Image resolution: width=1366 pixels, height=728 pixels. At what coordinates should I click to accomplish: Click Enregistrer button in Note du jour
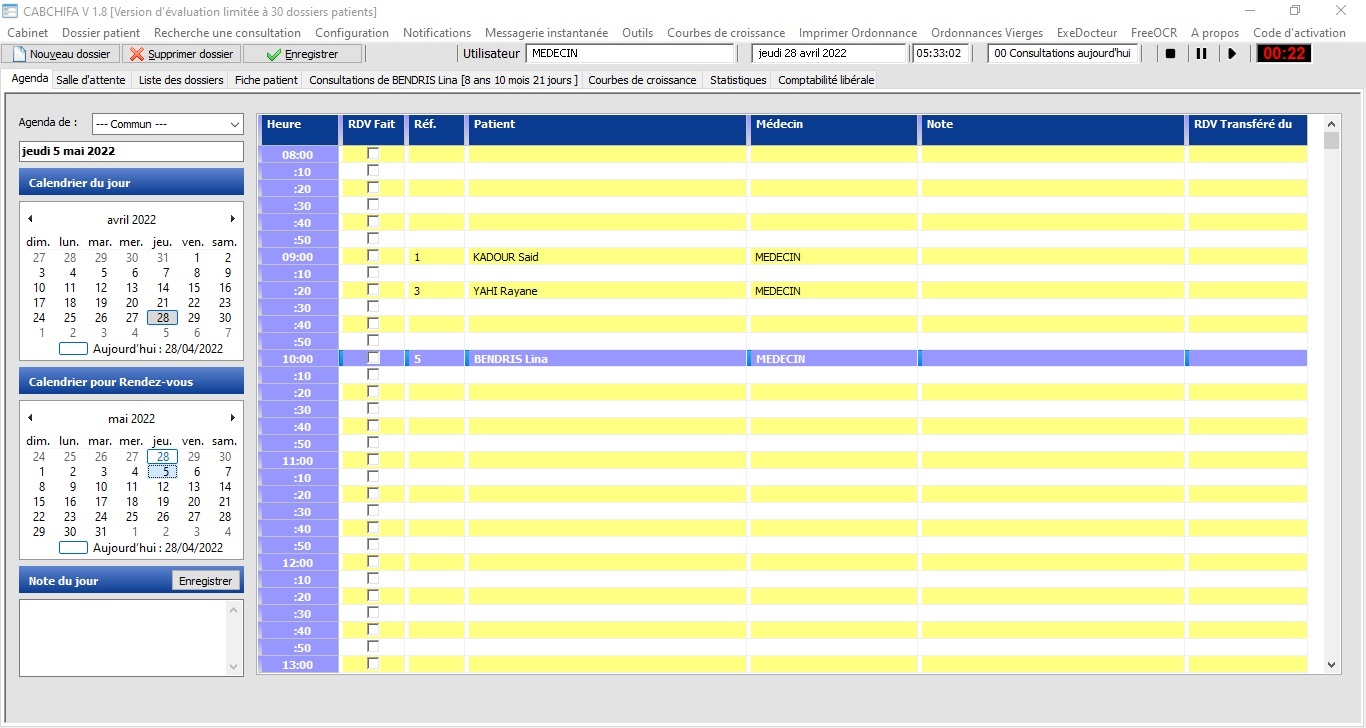pos(205,581)
